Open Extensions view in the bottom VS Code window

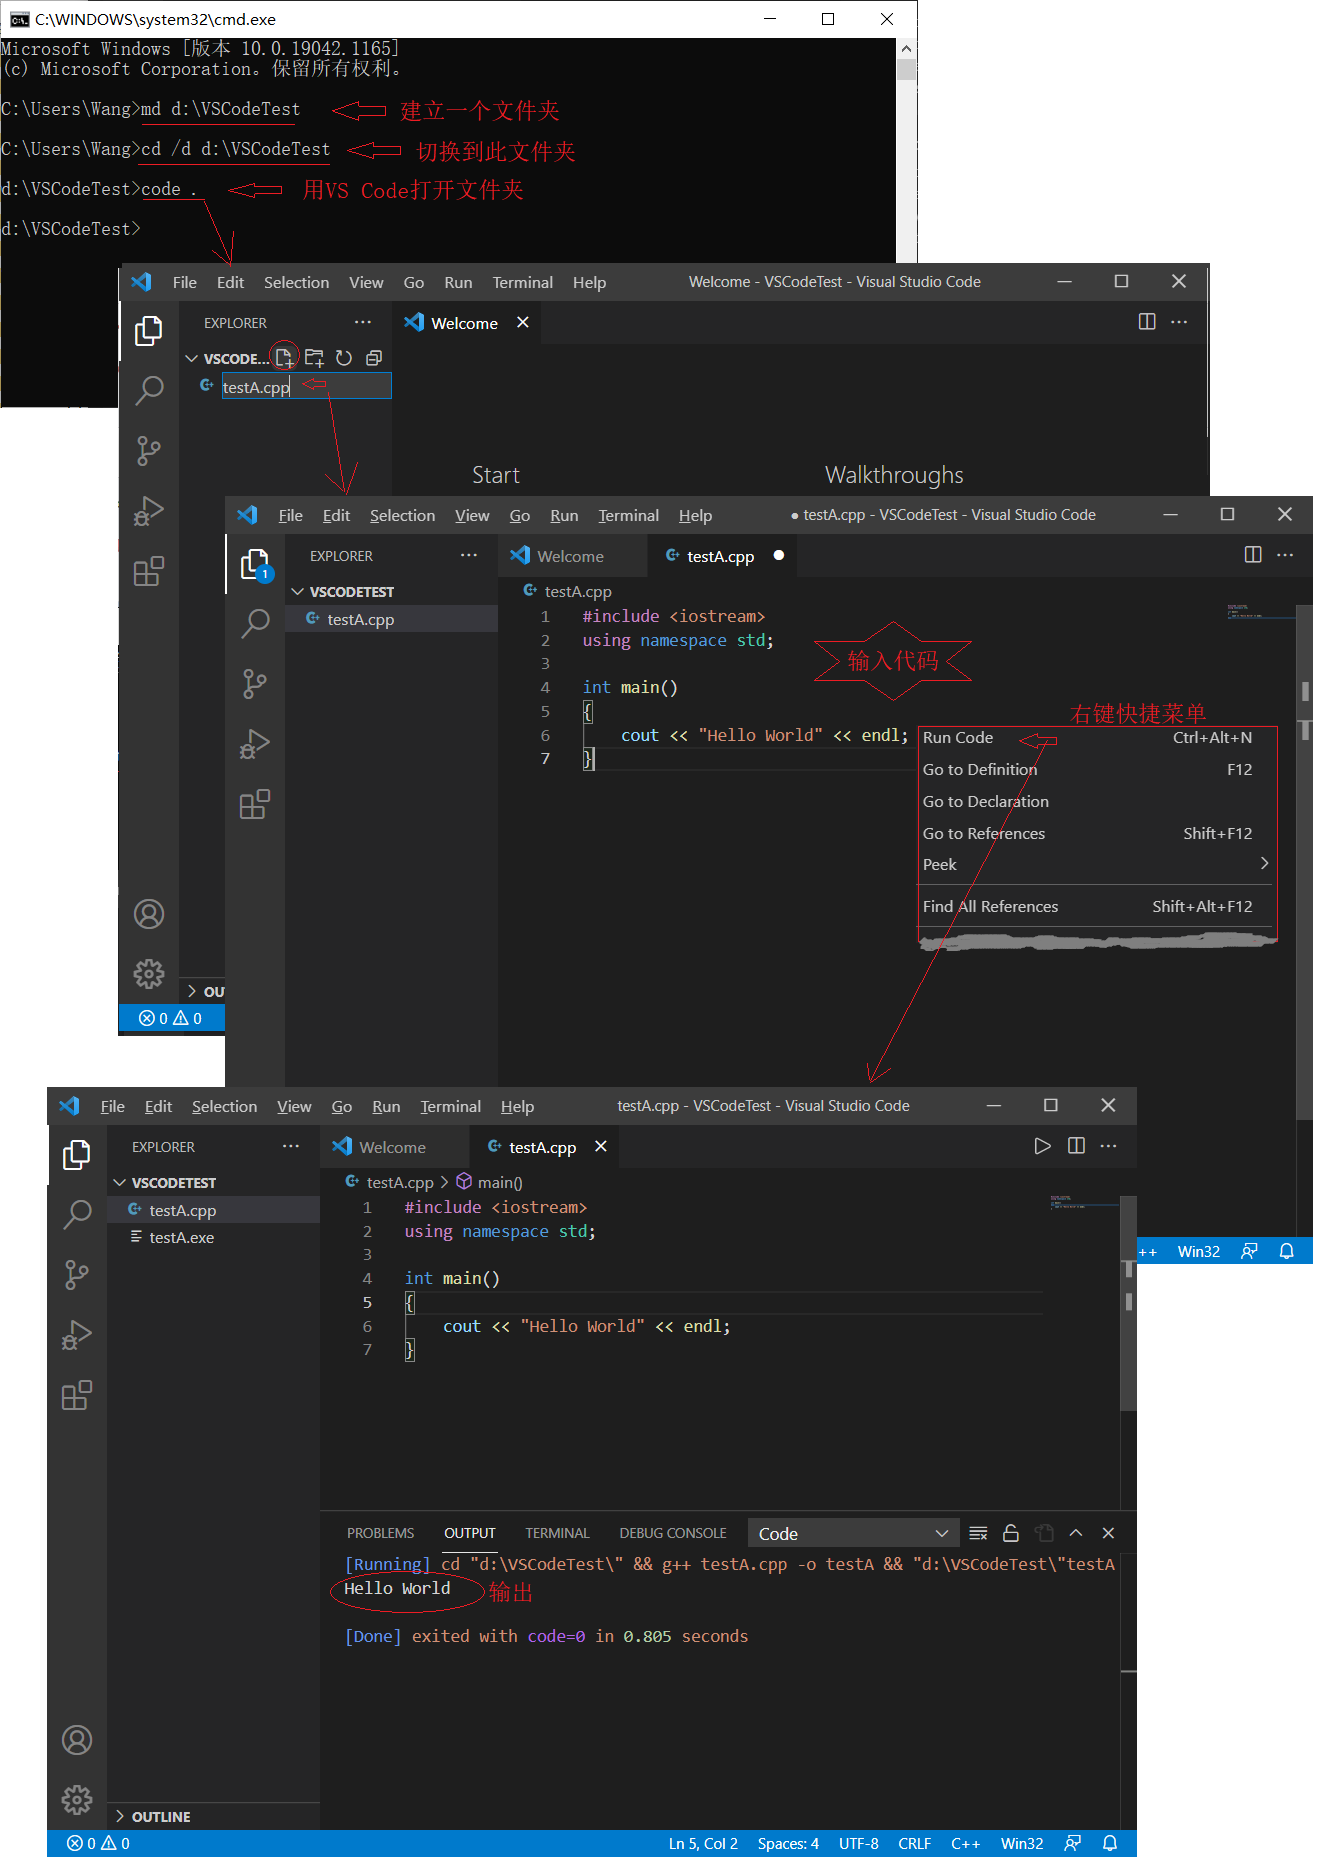tap(76, 1395)
